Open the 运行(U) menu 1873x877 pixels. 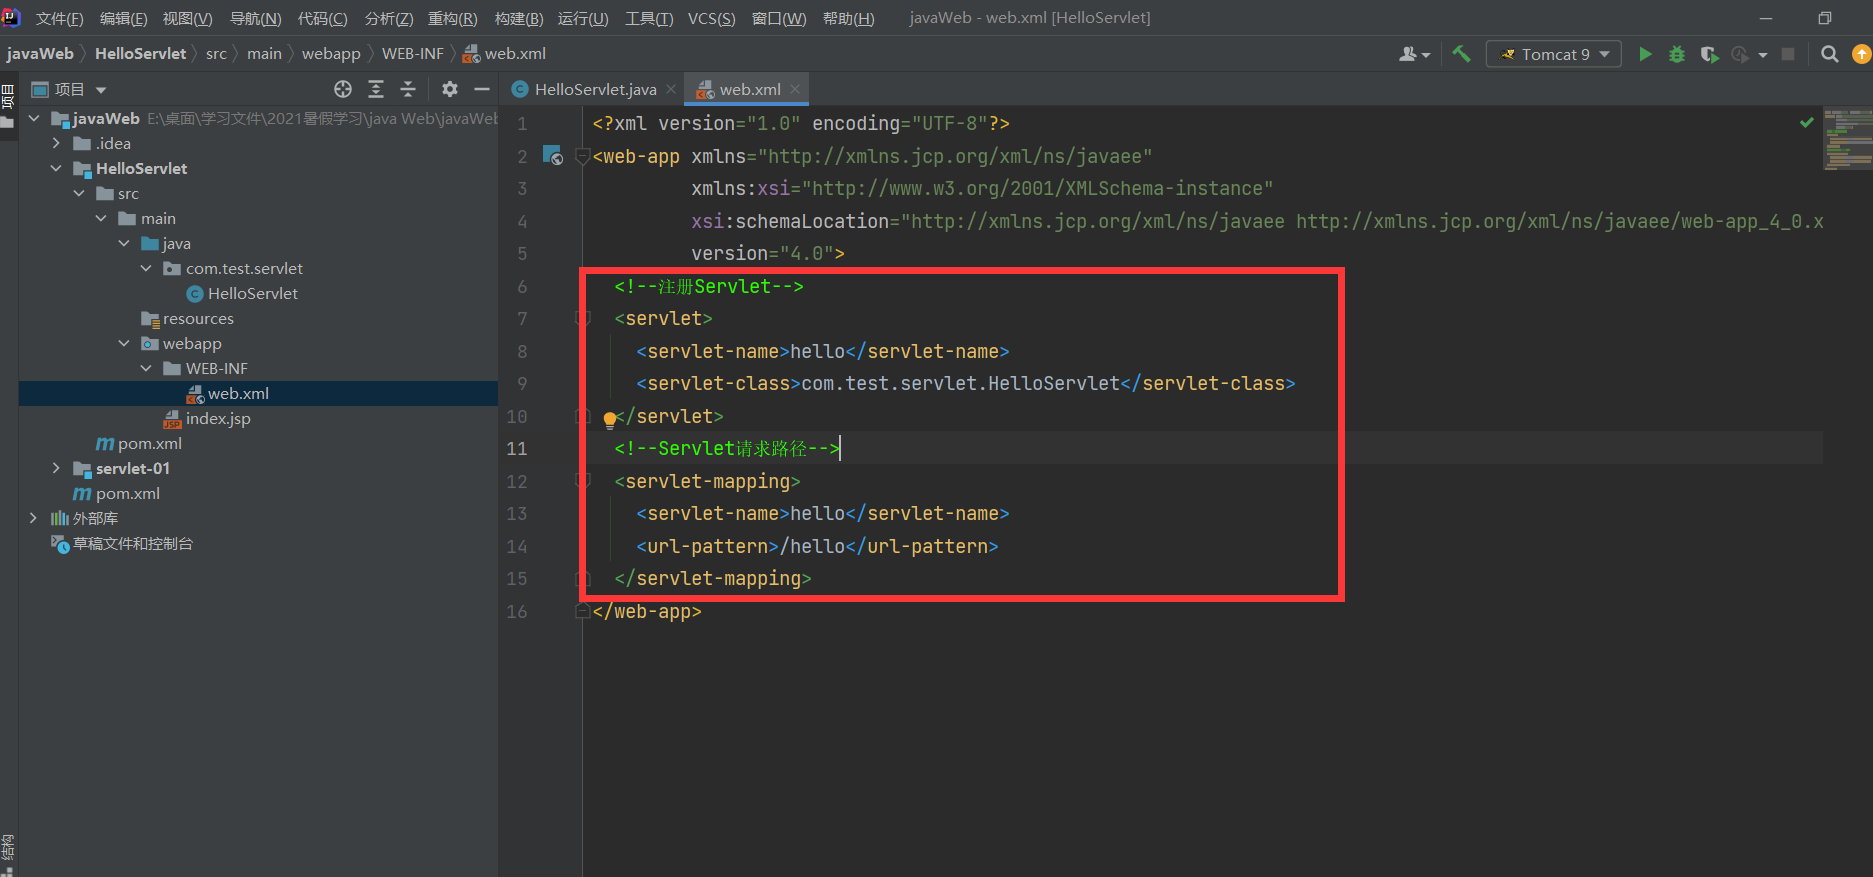[583, 18]
